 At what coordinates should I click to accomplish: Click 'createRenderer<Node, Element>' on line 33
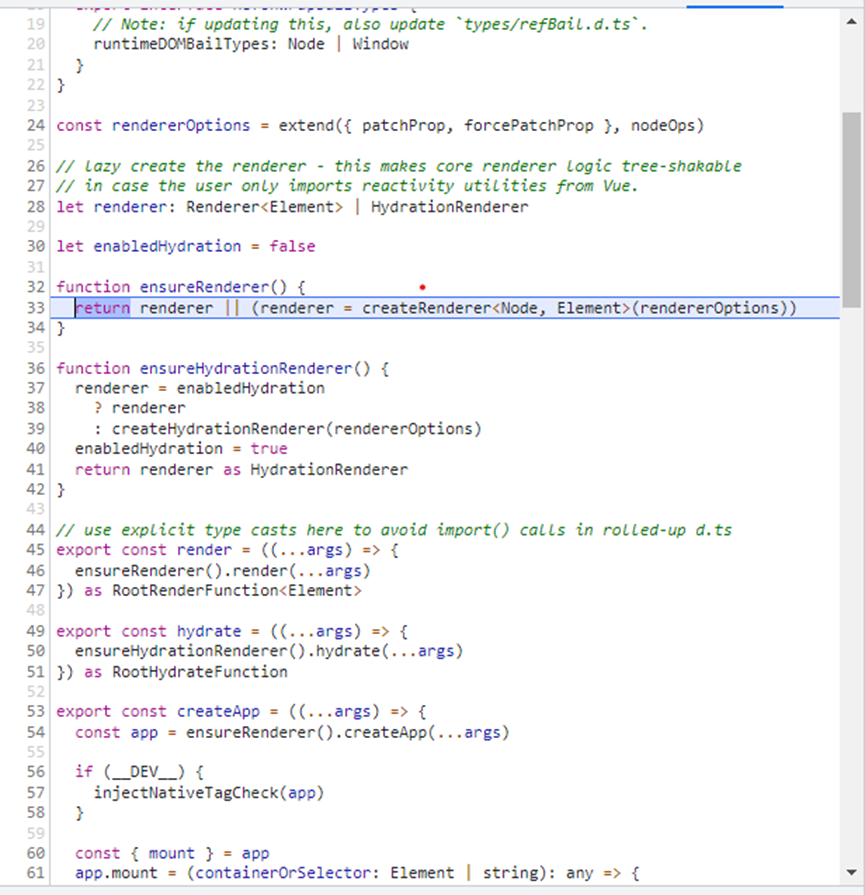point(496,308)
